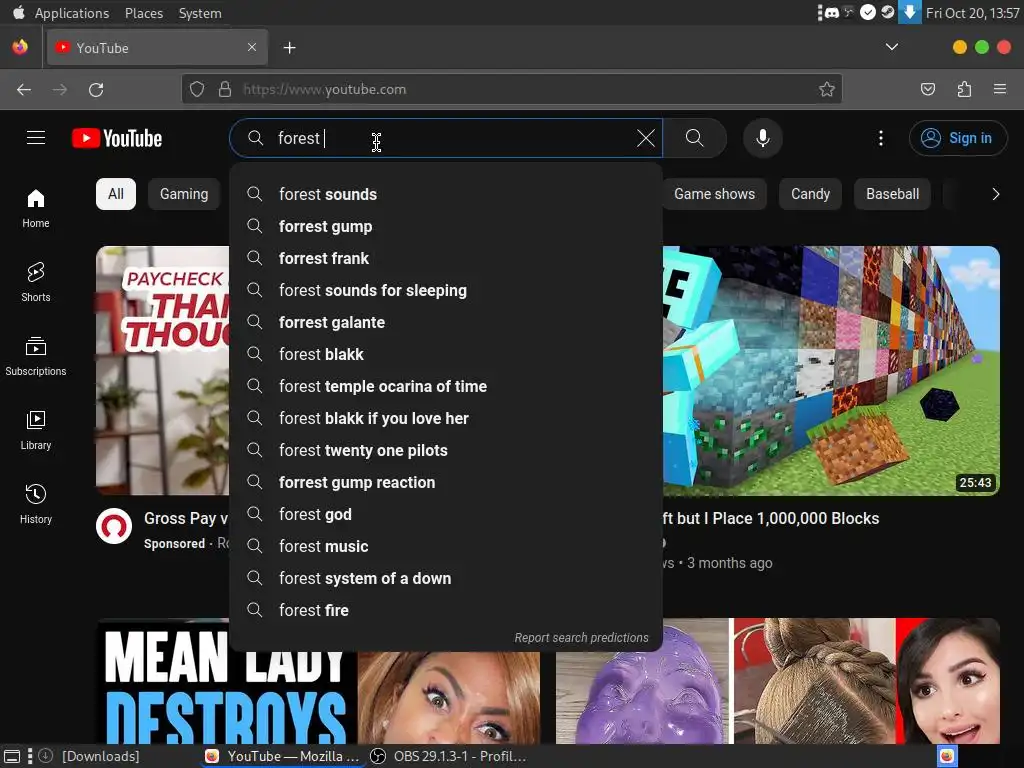1024x768 pixels.
Task: Select the All filter chip
Action: (x=116, y=194)
